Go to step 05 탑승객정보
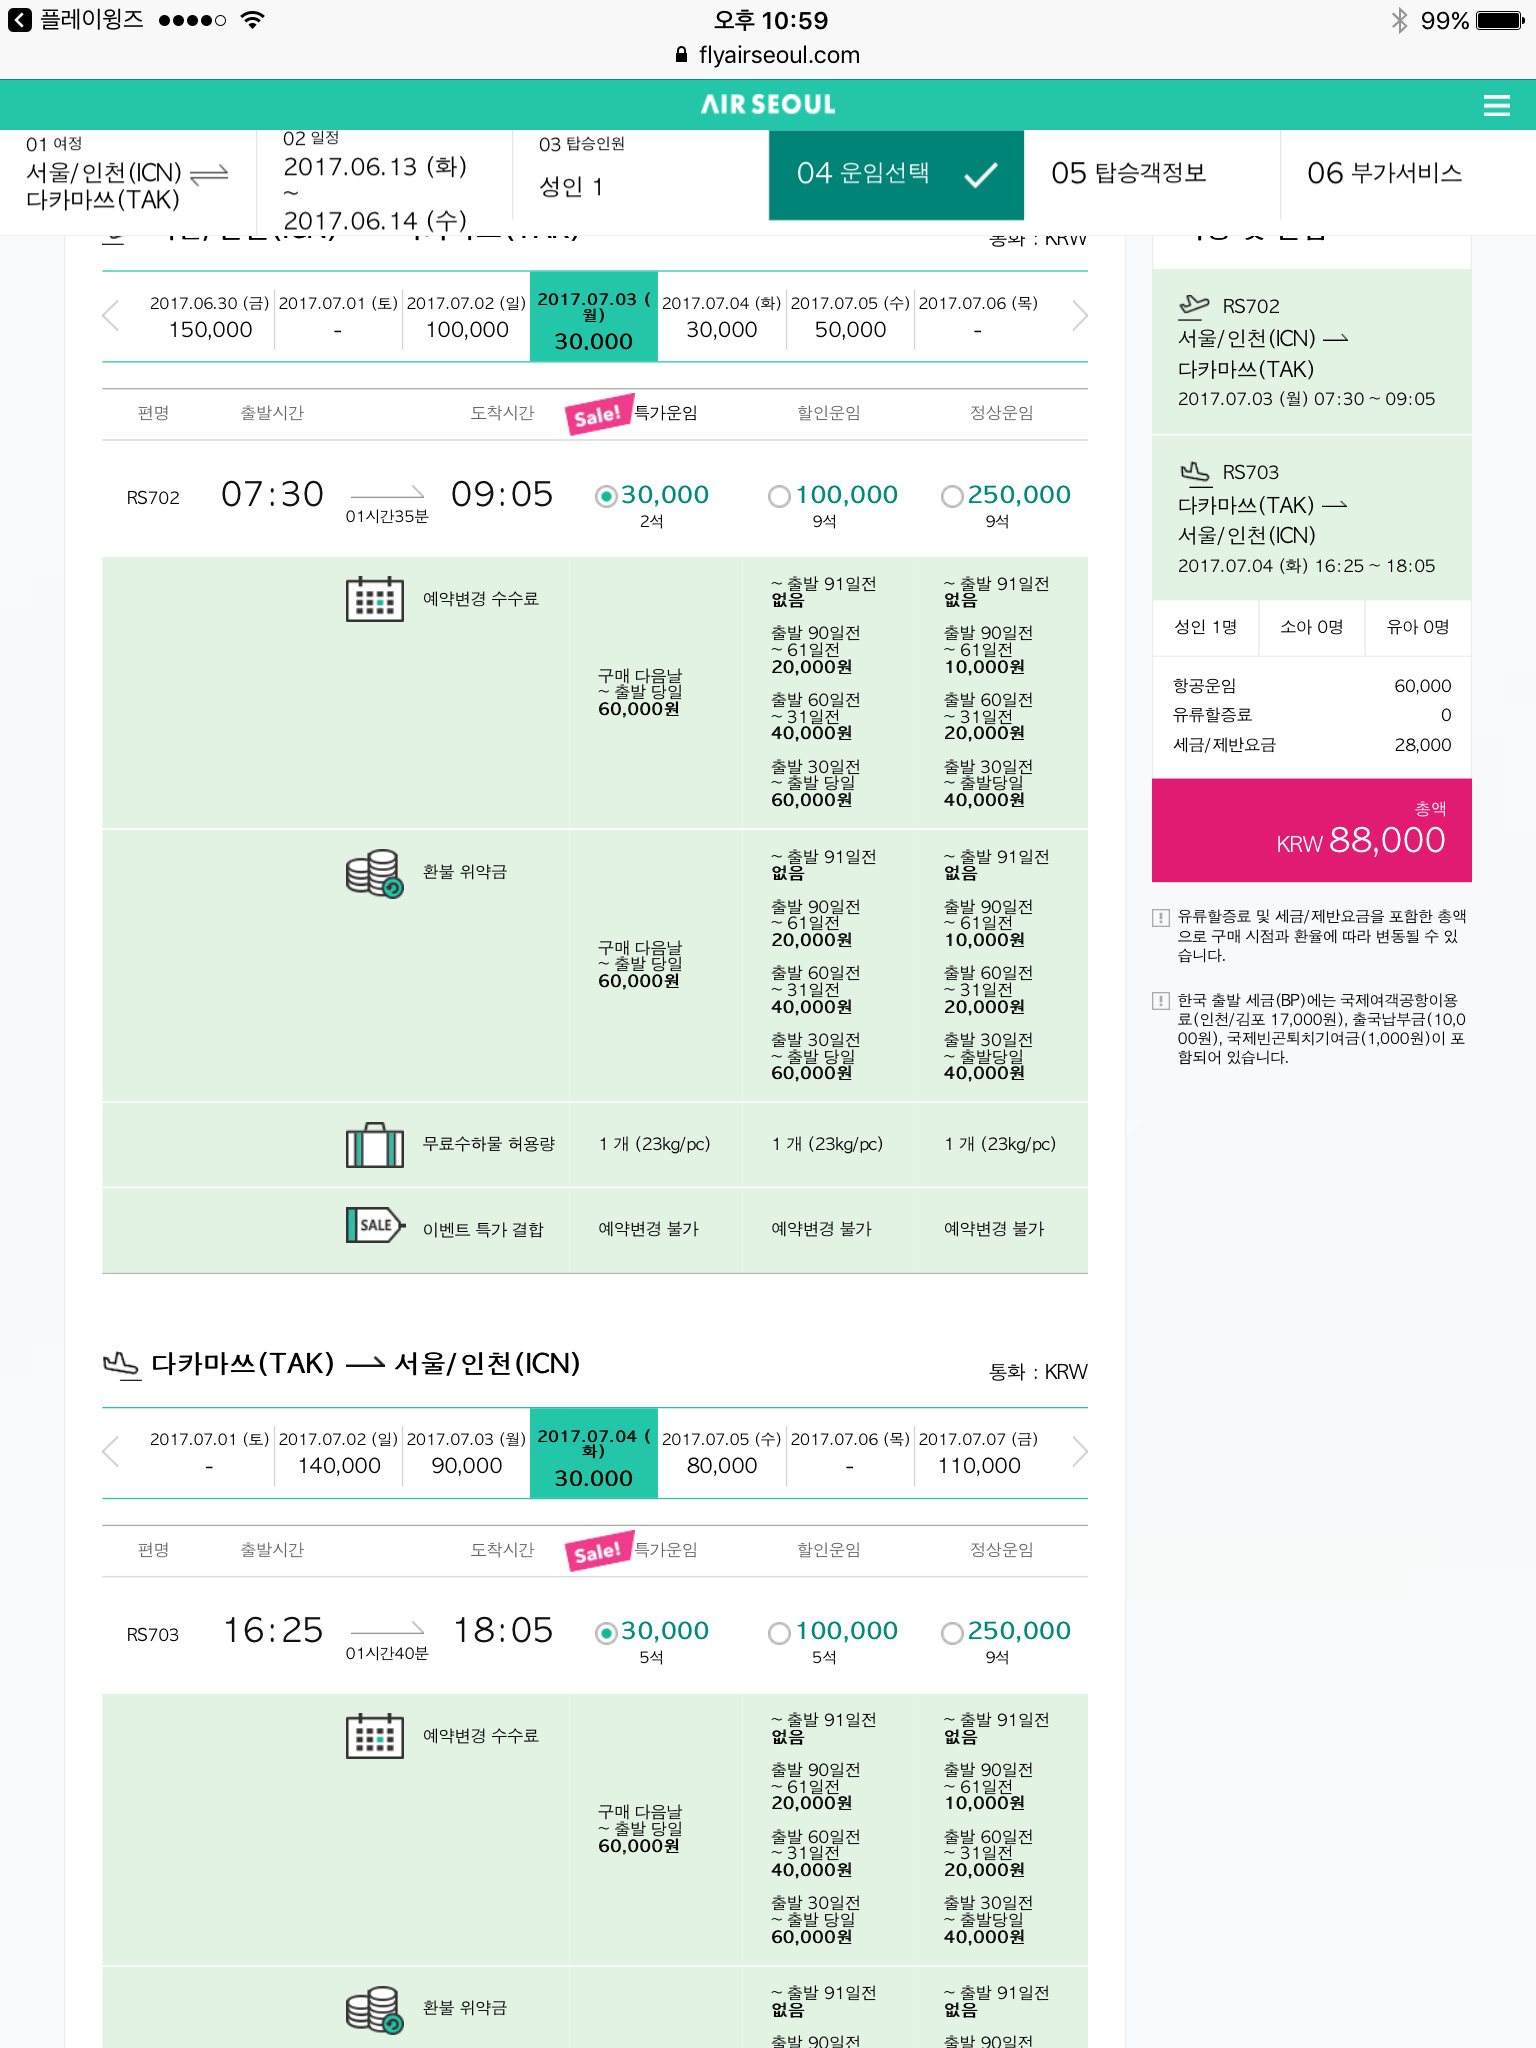1536x2048 pixels. [x=1129, y=174]
